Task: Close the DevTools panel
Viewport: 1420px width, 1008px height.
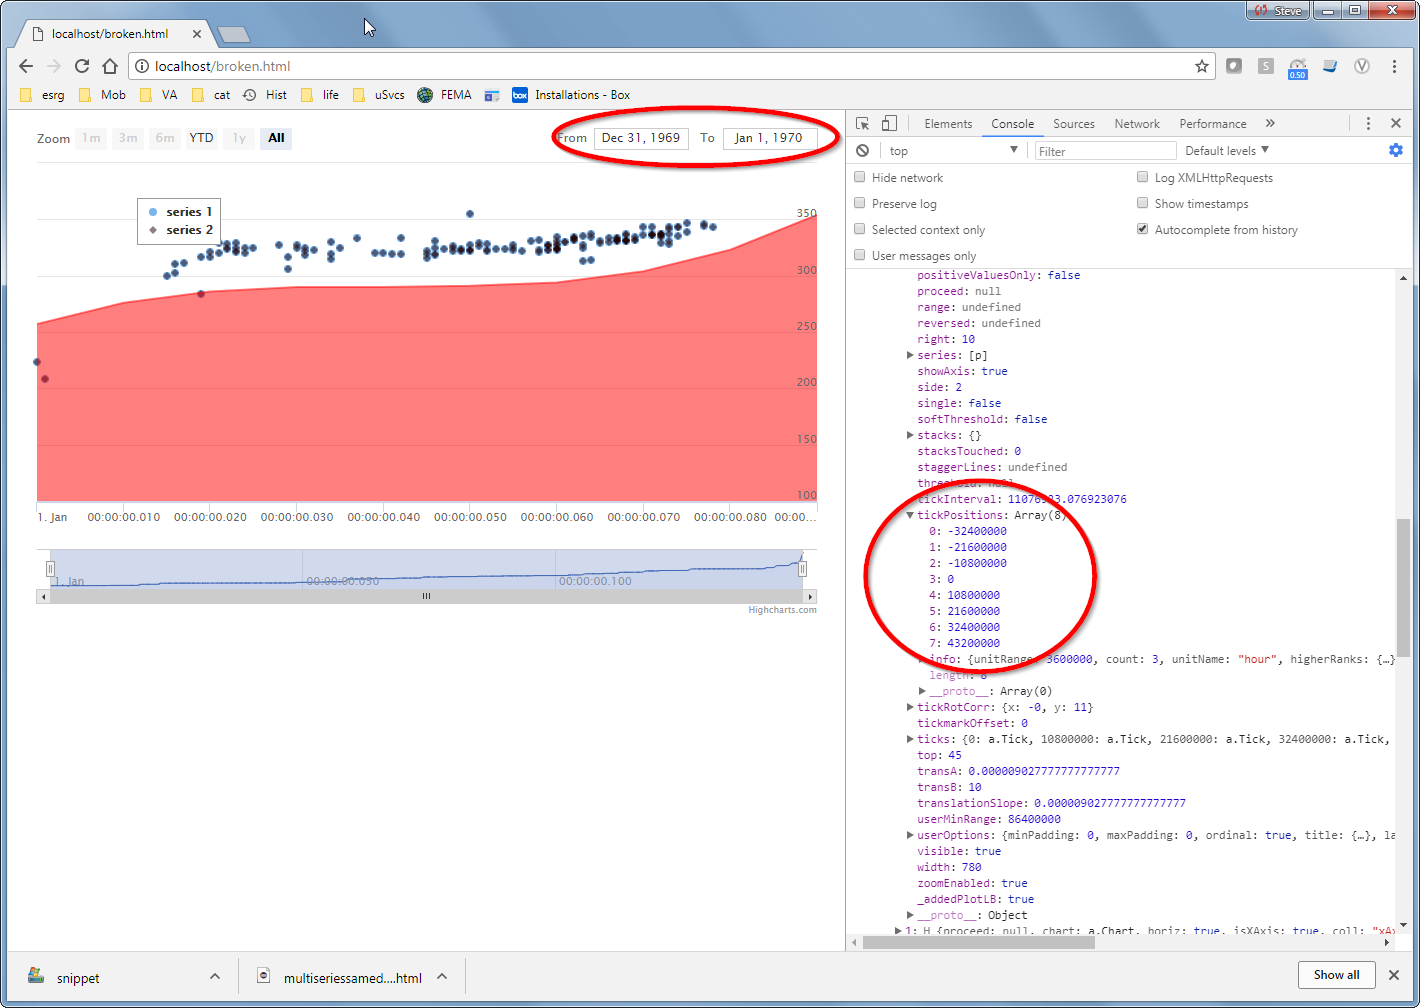Action: [1396, 123]
